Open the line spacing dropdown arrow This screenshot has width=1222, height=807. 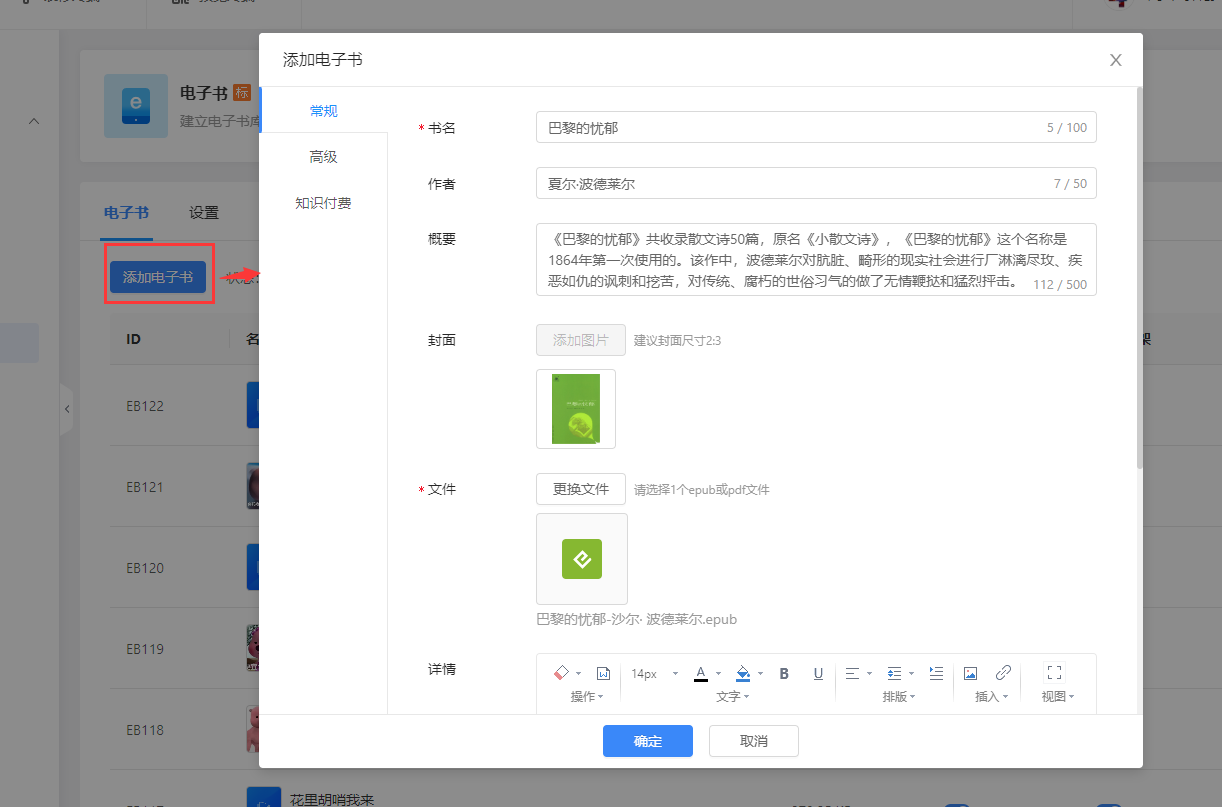pyautogui.click(x=911, y=674)
